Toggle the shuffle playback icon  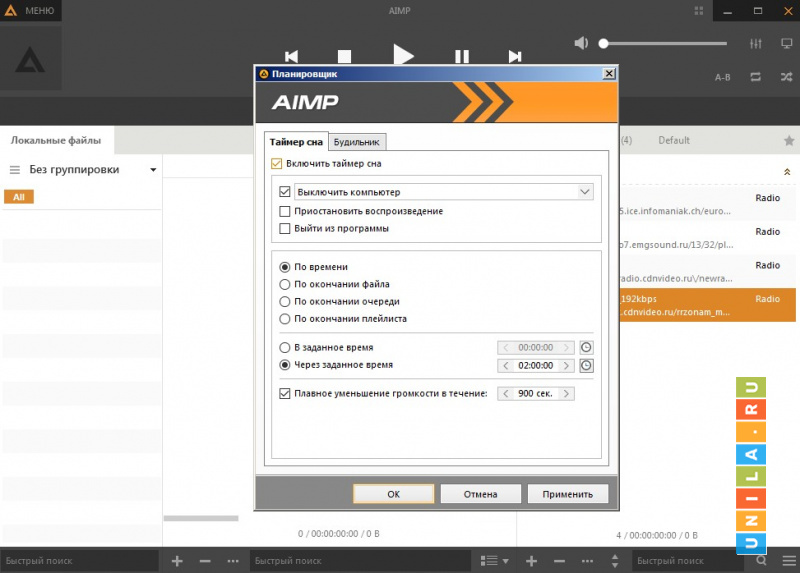pos(787,77)
